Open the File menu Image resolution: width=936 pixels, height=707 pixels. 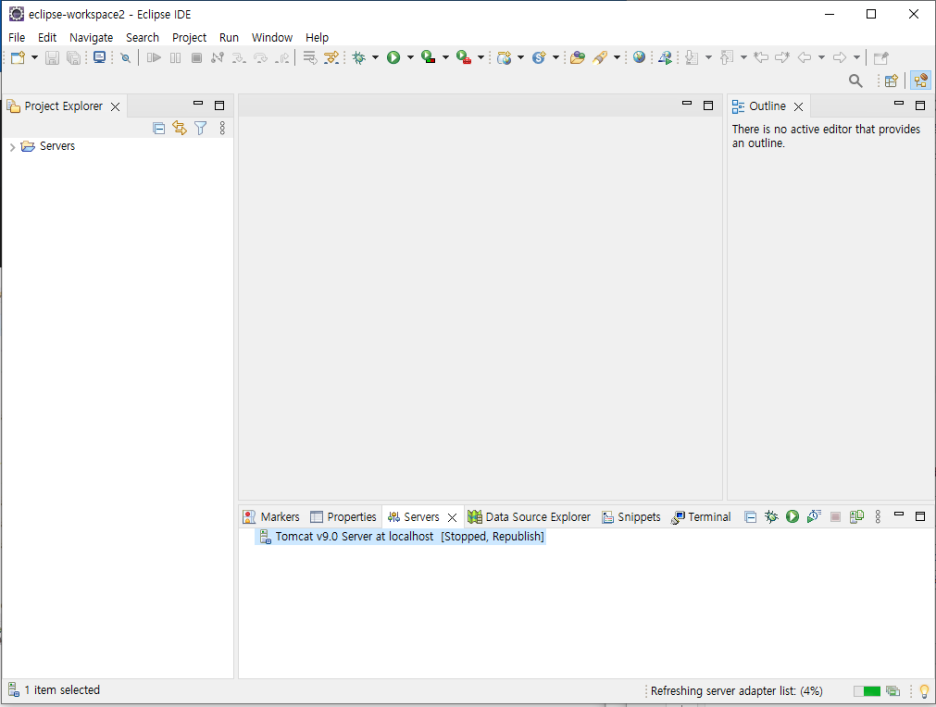[x=17, y=38]
